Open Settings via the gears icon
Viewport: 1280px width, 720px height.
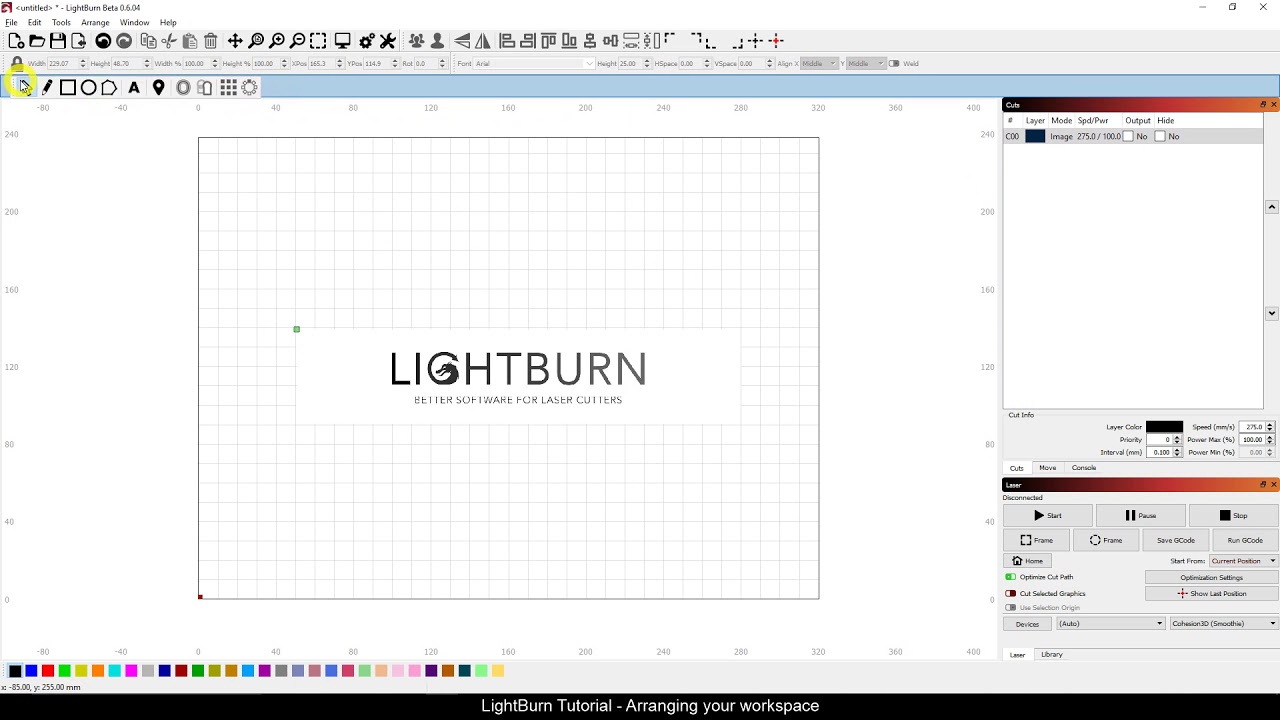(367, 41)
